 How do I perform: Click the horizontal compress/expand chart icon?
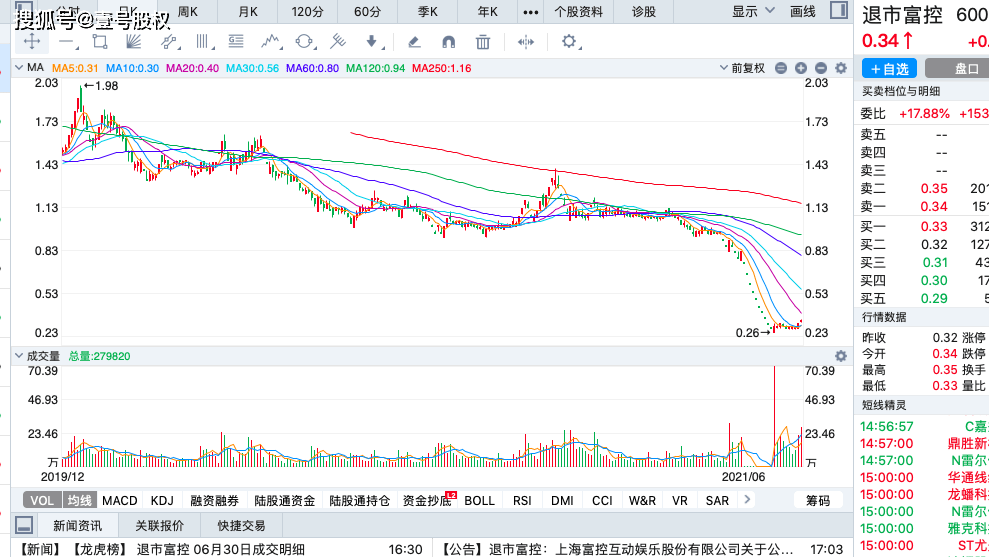[525, 42]
